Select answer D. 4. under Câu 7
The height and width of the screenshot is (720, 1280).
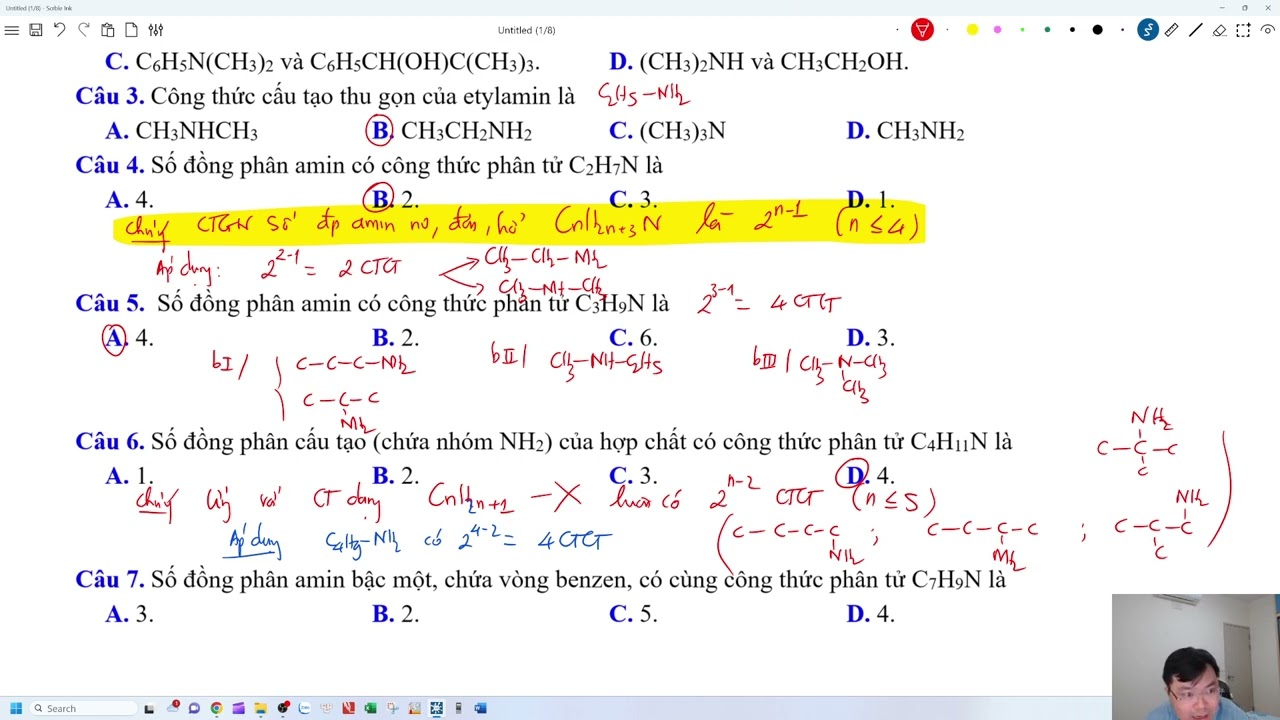[x=870, y=614]
